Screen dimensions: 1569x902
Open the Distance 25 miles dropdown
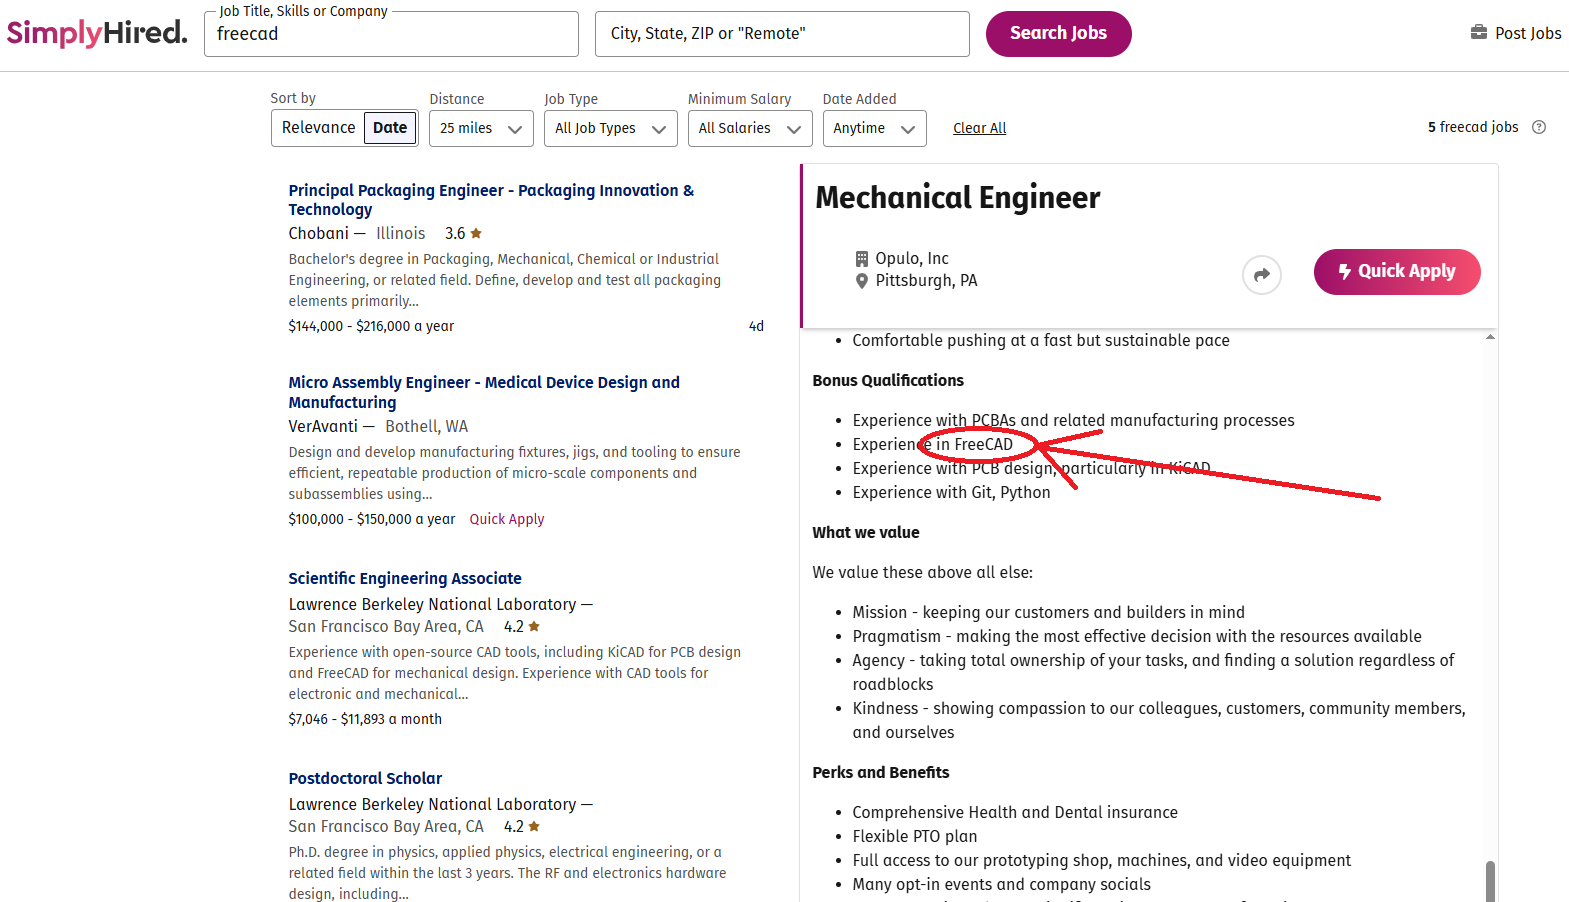click(481, 128)
